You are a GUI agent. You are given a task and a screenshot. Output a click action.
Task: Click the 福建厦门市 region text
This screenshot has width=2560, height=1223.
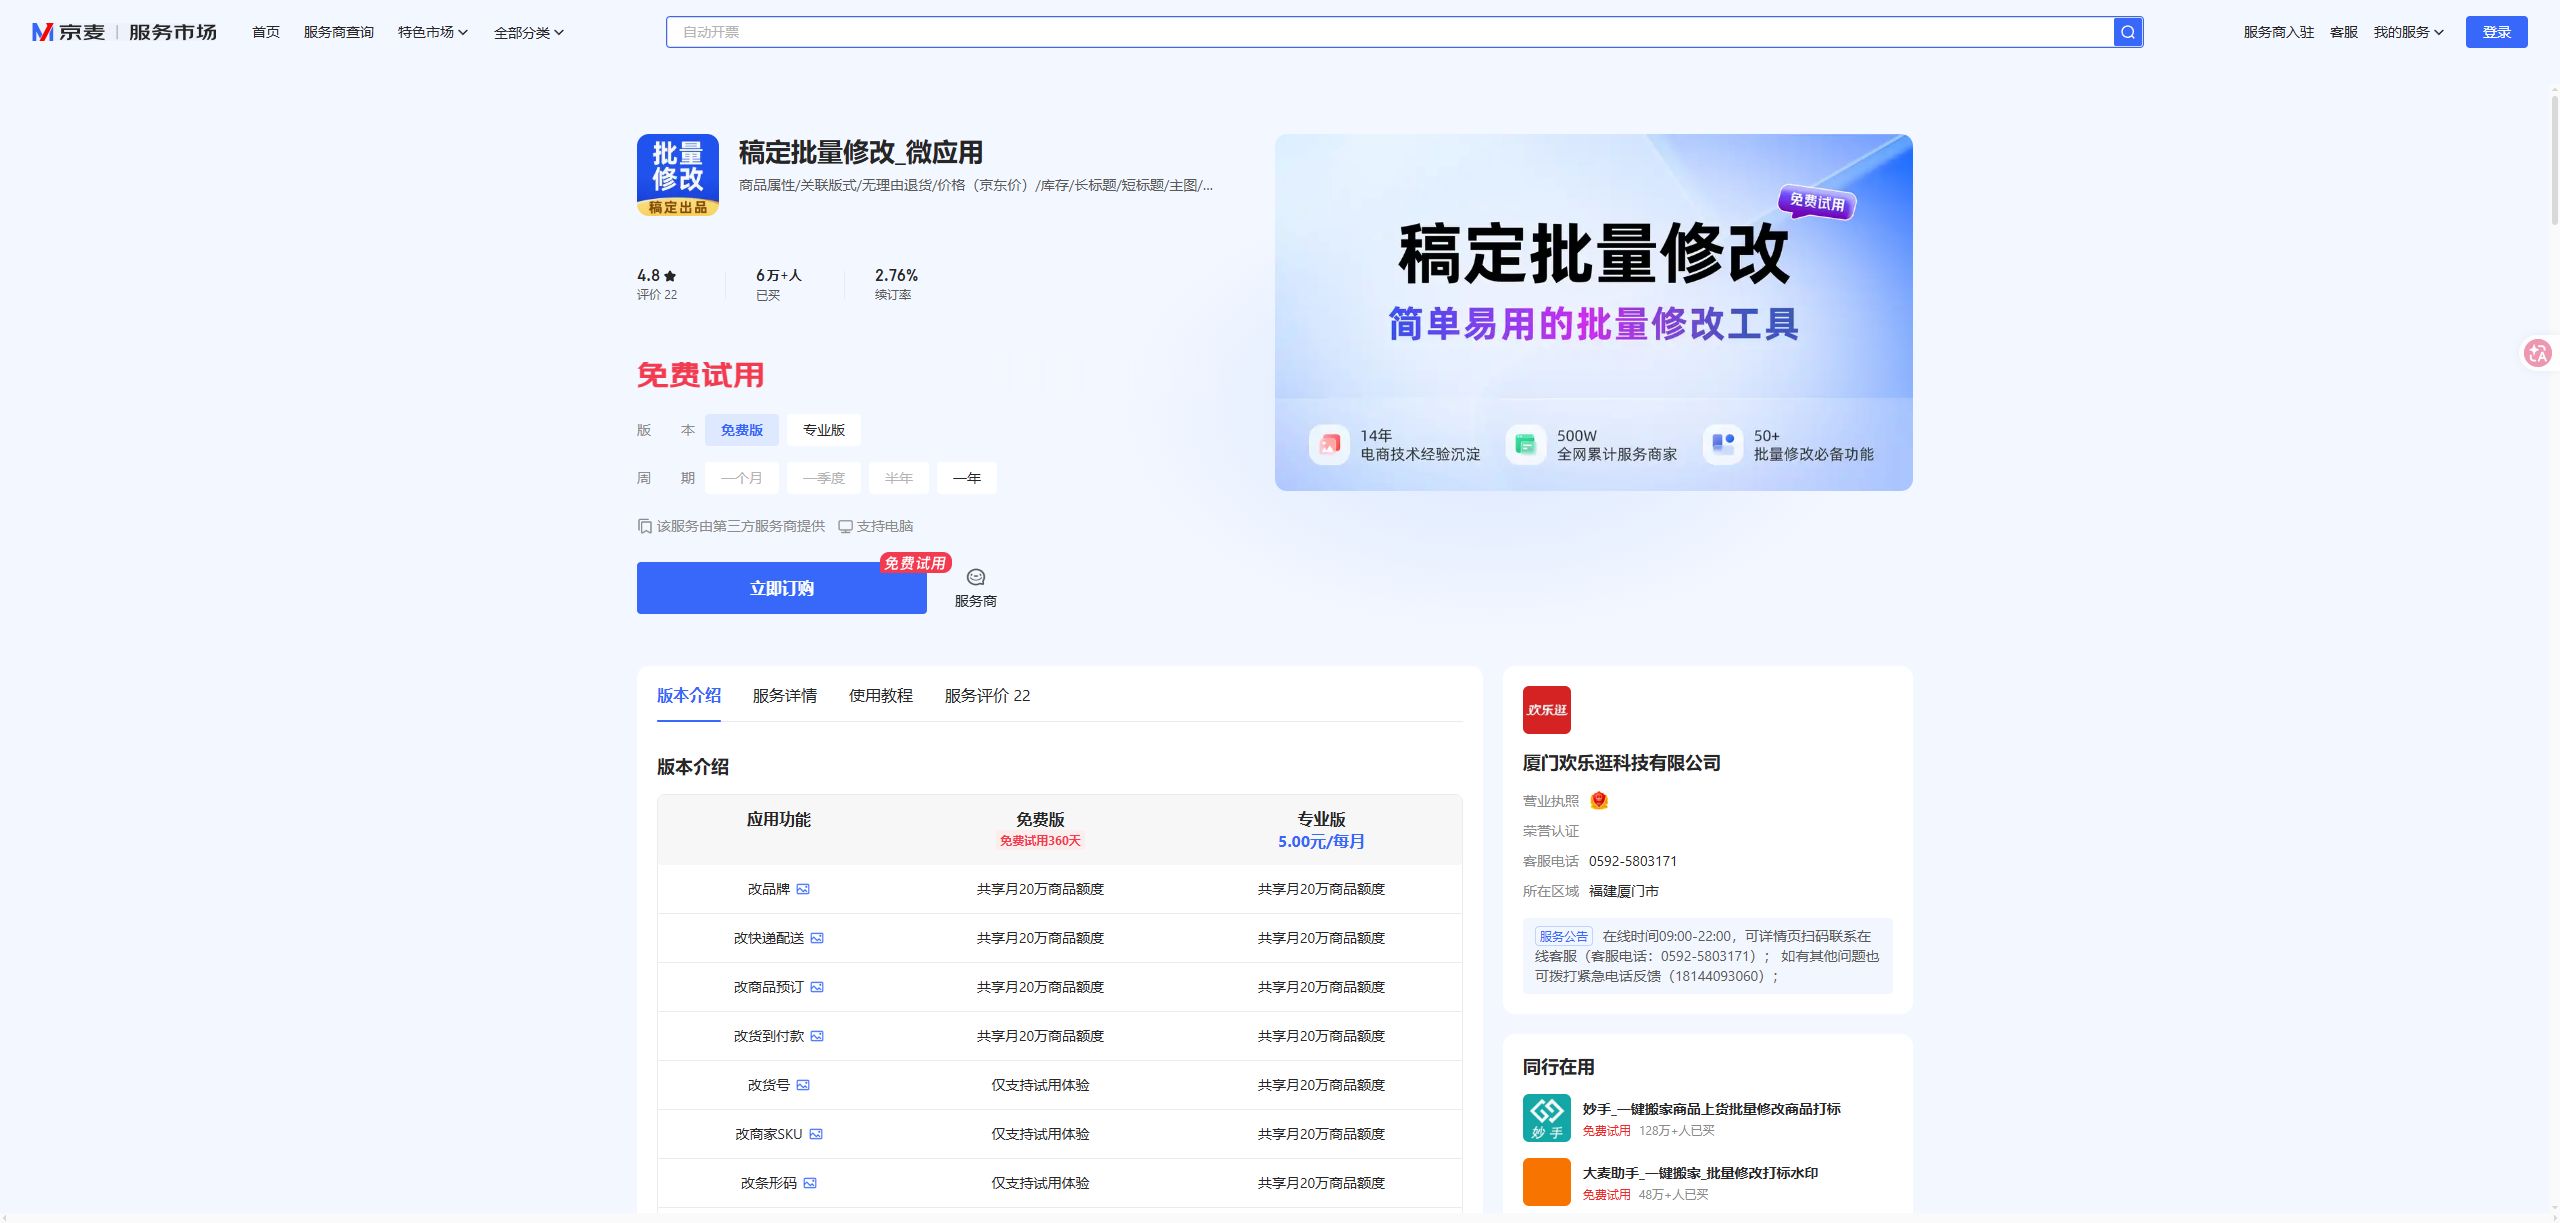pos(1624,891)
